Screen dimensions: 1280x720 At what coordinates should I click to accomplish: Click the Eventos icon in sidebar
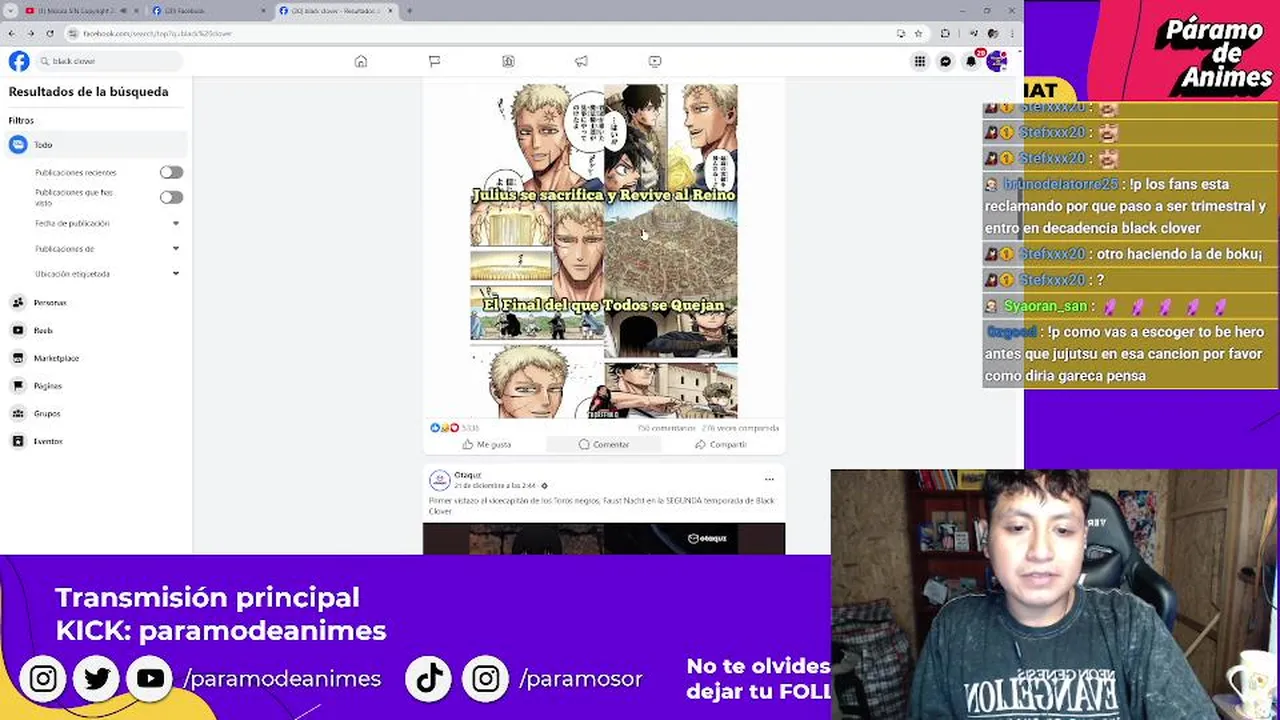pyautogui.click(x=18, y=441)
